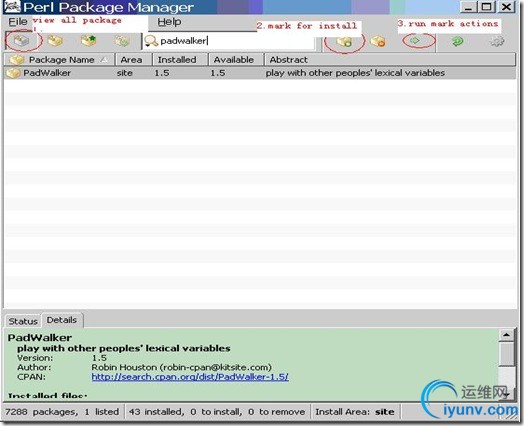Click the PadWalker abstract text 'play with other peoples'
Viewport: 524px width, 426px height.
pyautogui.click(x=355, y=73)
